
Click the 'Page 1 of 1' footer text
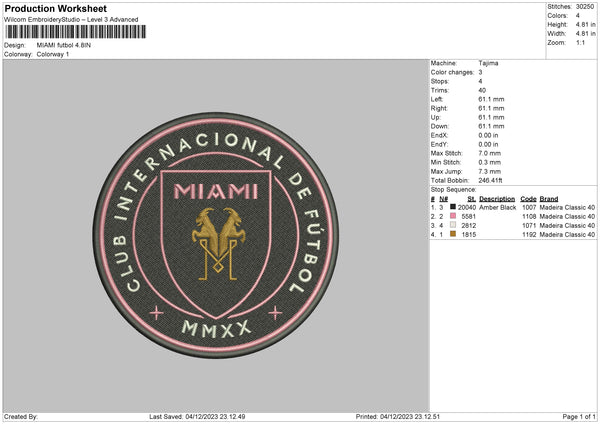[579, 416]
